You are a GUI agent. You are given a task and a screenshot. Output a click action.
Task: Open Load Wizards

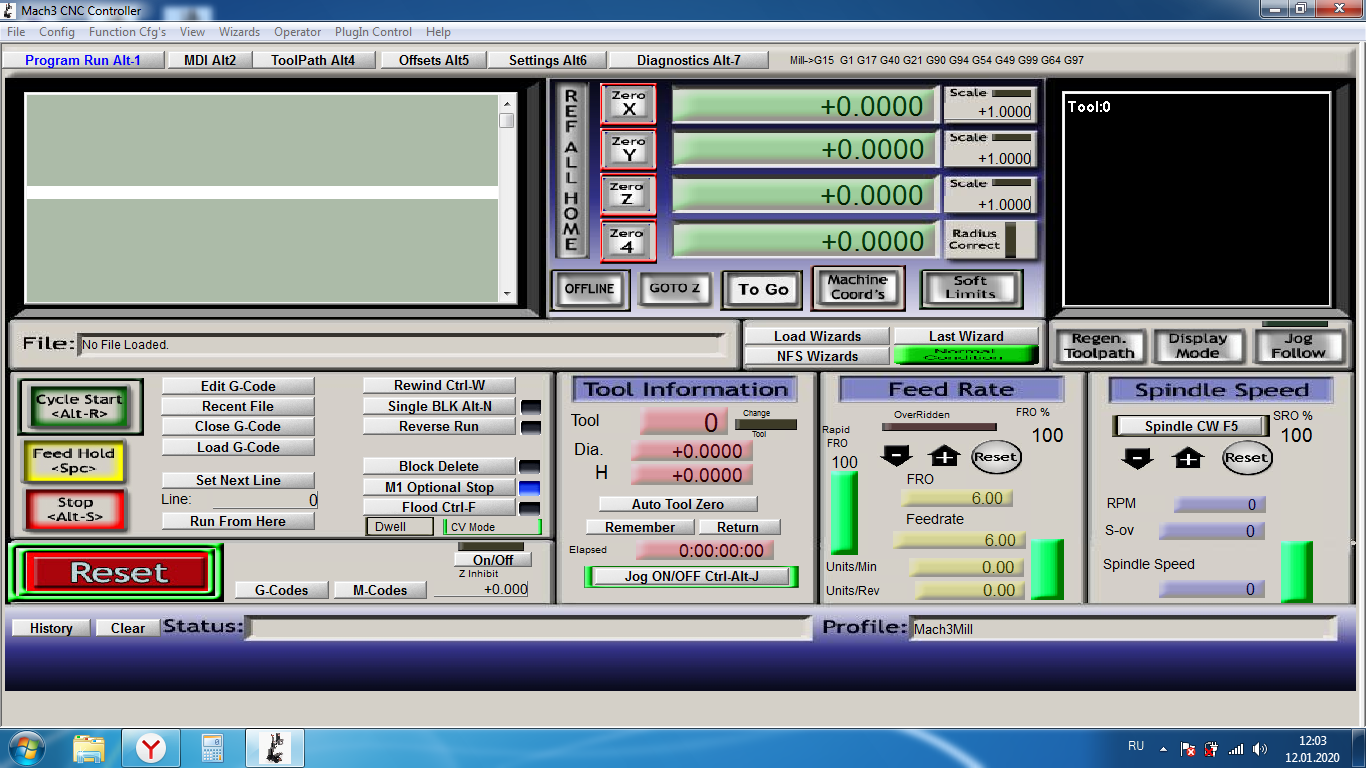click(817, 336)
